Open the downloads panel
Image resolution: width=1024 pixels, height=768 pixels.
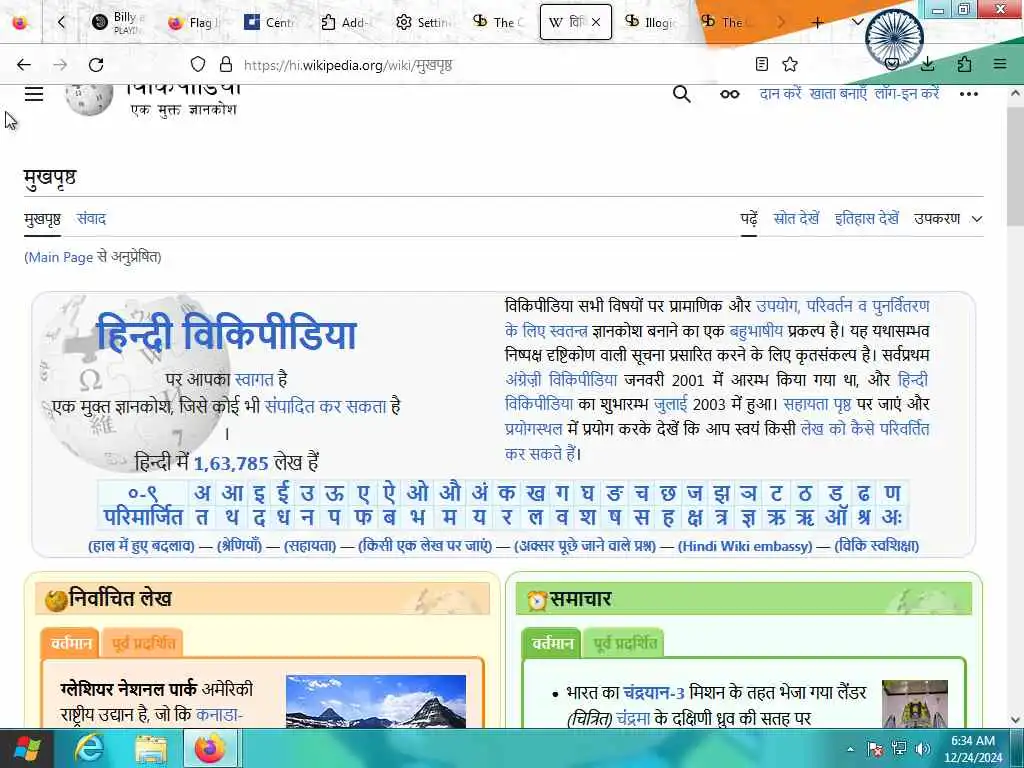927,64
